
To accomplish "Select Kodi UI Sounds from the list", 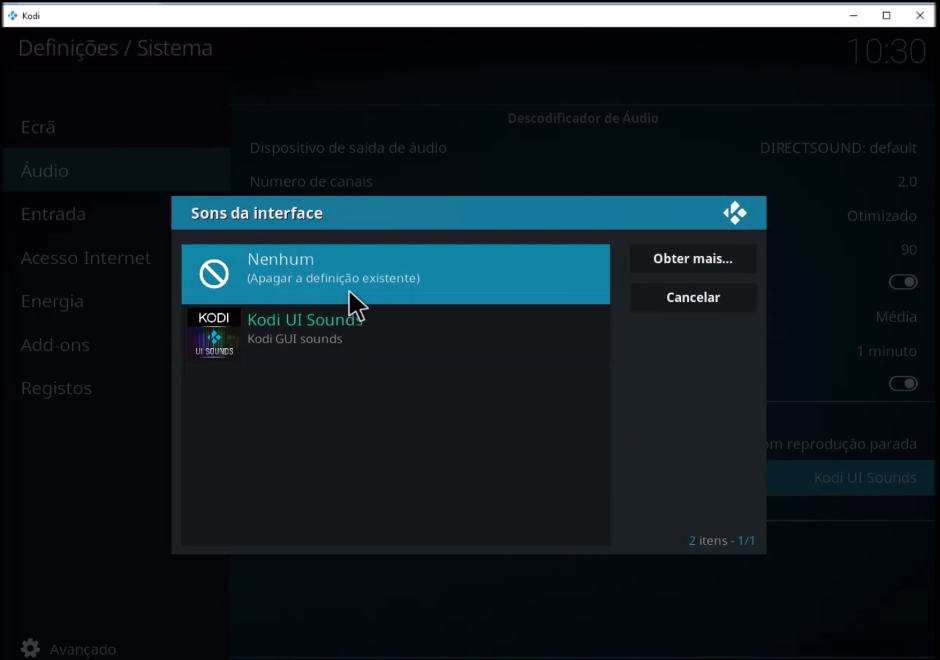I will pyautogui.click(x=394, y=330).
